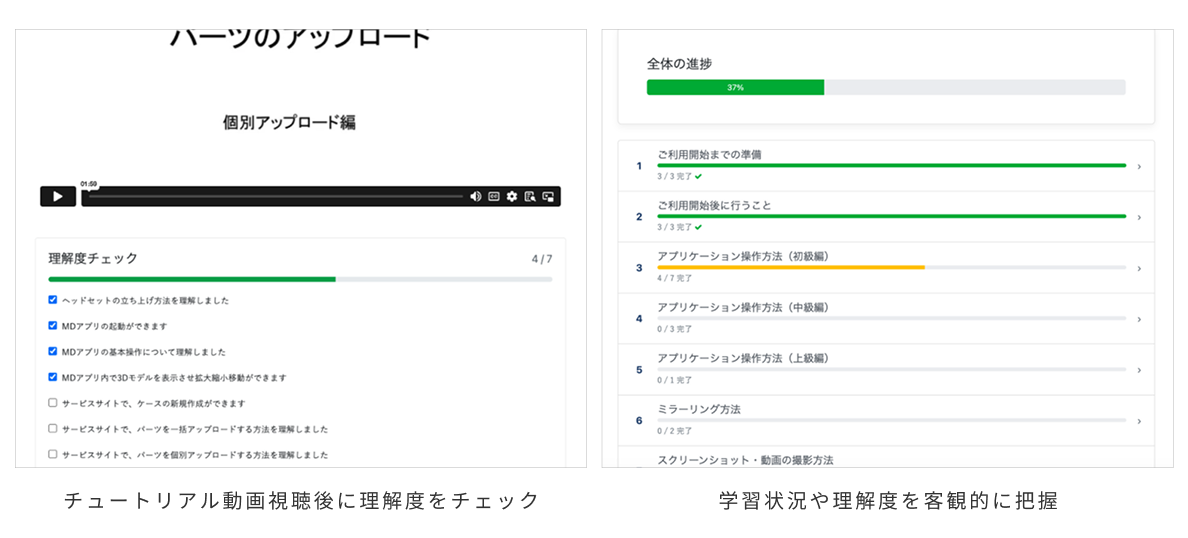The width and height of the screenshot is (1188, 538).
Task: Open the transcript search icon in player
Action: [x=529, y=197]
